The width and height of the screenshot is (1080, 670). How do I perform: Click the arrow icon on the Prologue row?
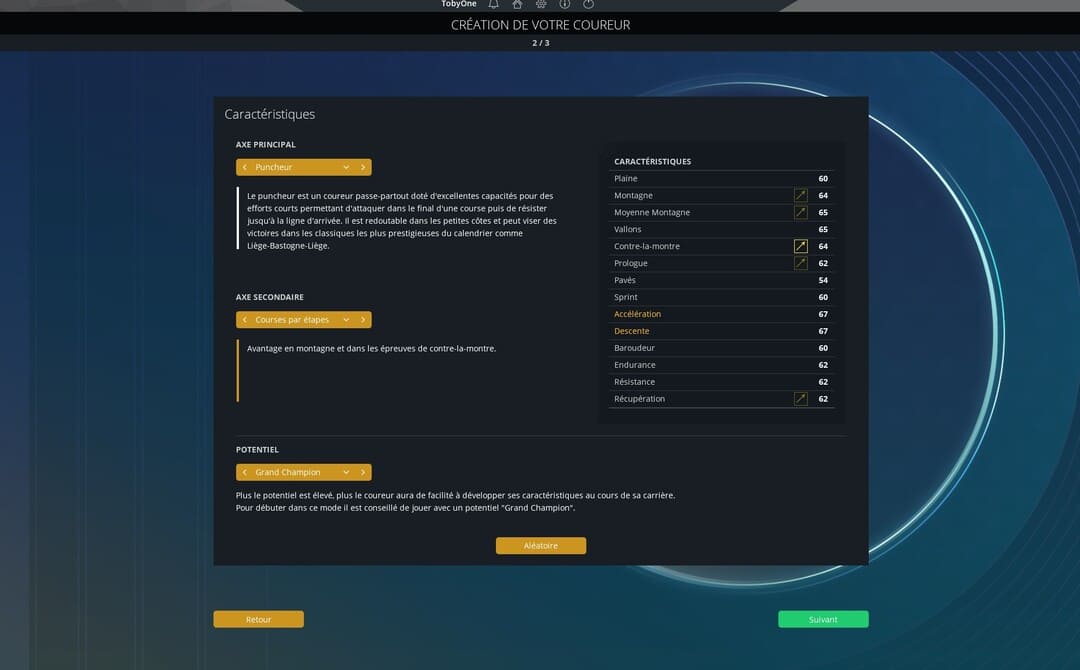pyautogui.click(x=800, y=263)
